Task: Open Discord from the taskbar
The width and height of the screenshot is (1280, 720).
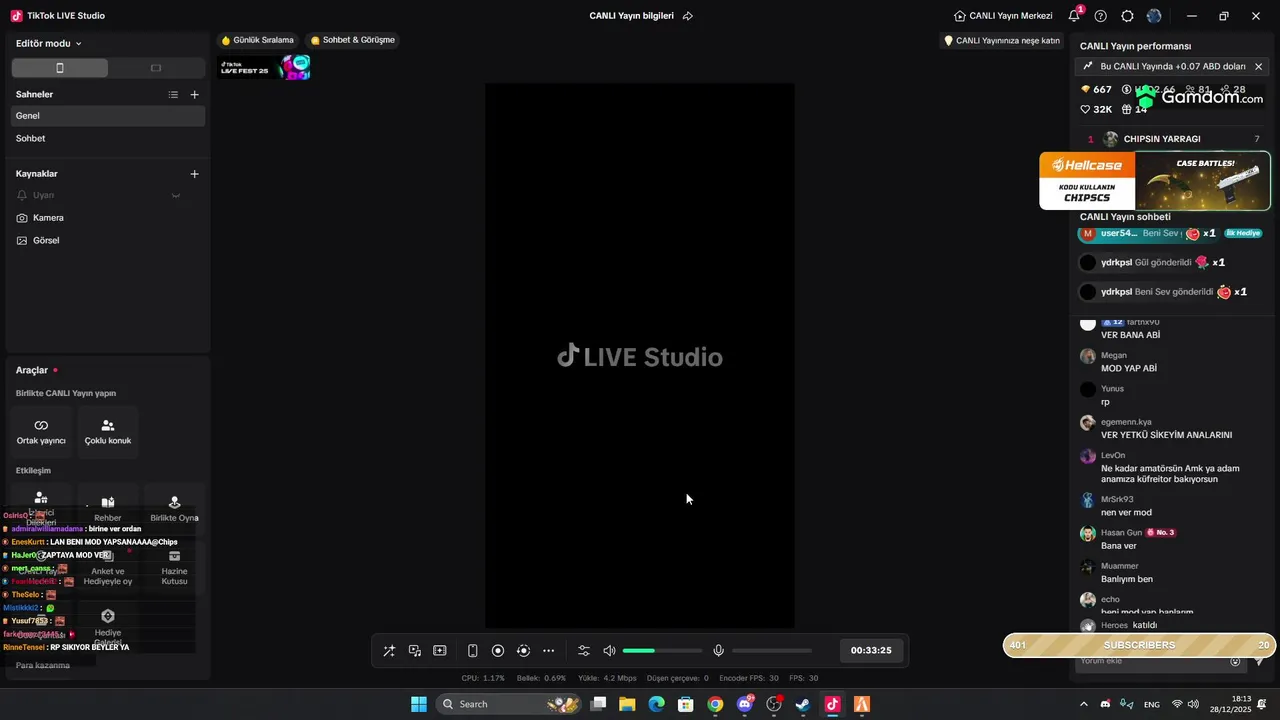Action: coord(744,704)
